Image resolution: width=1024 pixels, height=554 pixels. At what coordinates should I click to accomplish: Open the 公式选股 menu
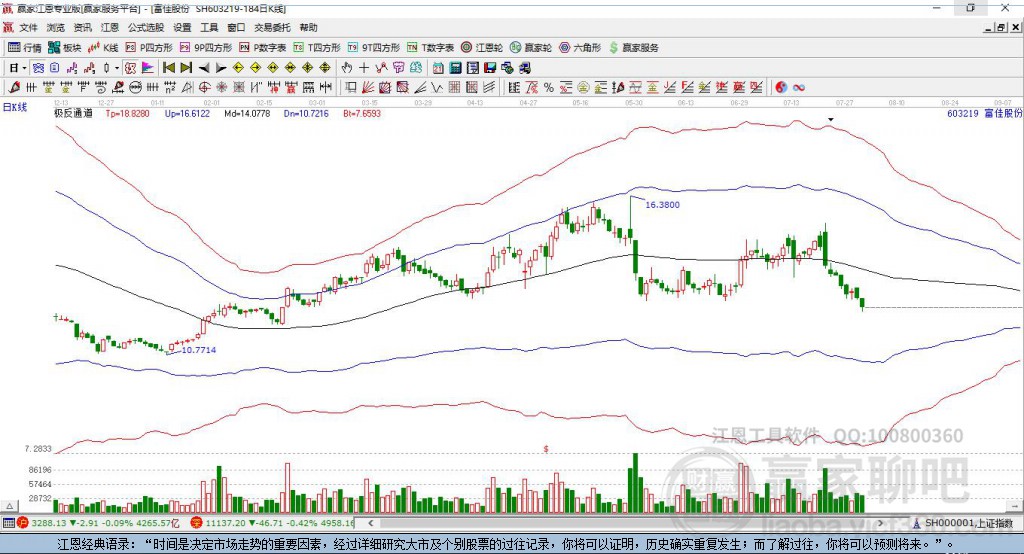tap(146, 27)
